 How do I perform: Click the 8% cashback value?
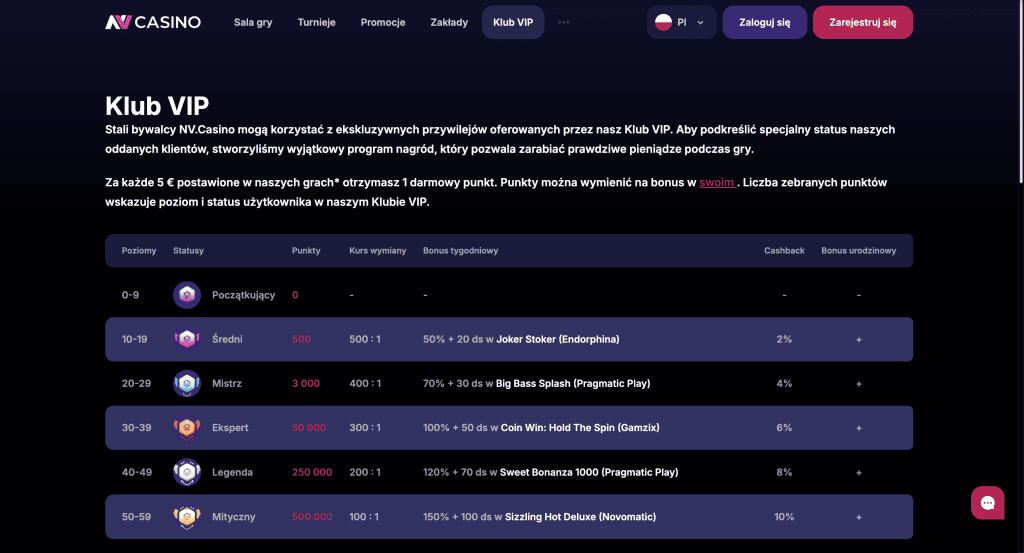coord(784,472)
